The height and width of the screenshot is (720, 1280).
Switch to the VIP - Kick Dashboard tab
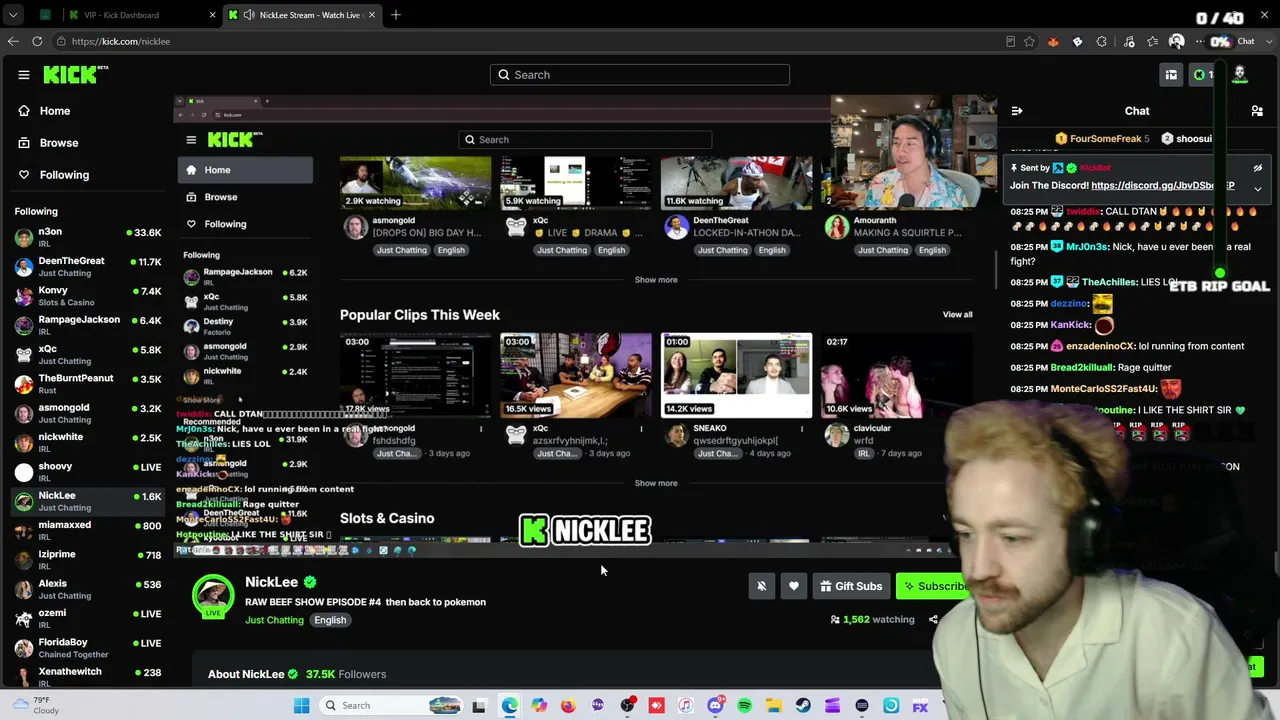click(x=140, y=15)
